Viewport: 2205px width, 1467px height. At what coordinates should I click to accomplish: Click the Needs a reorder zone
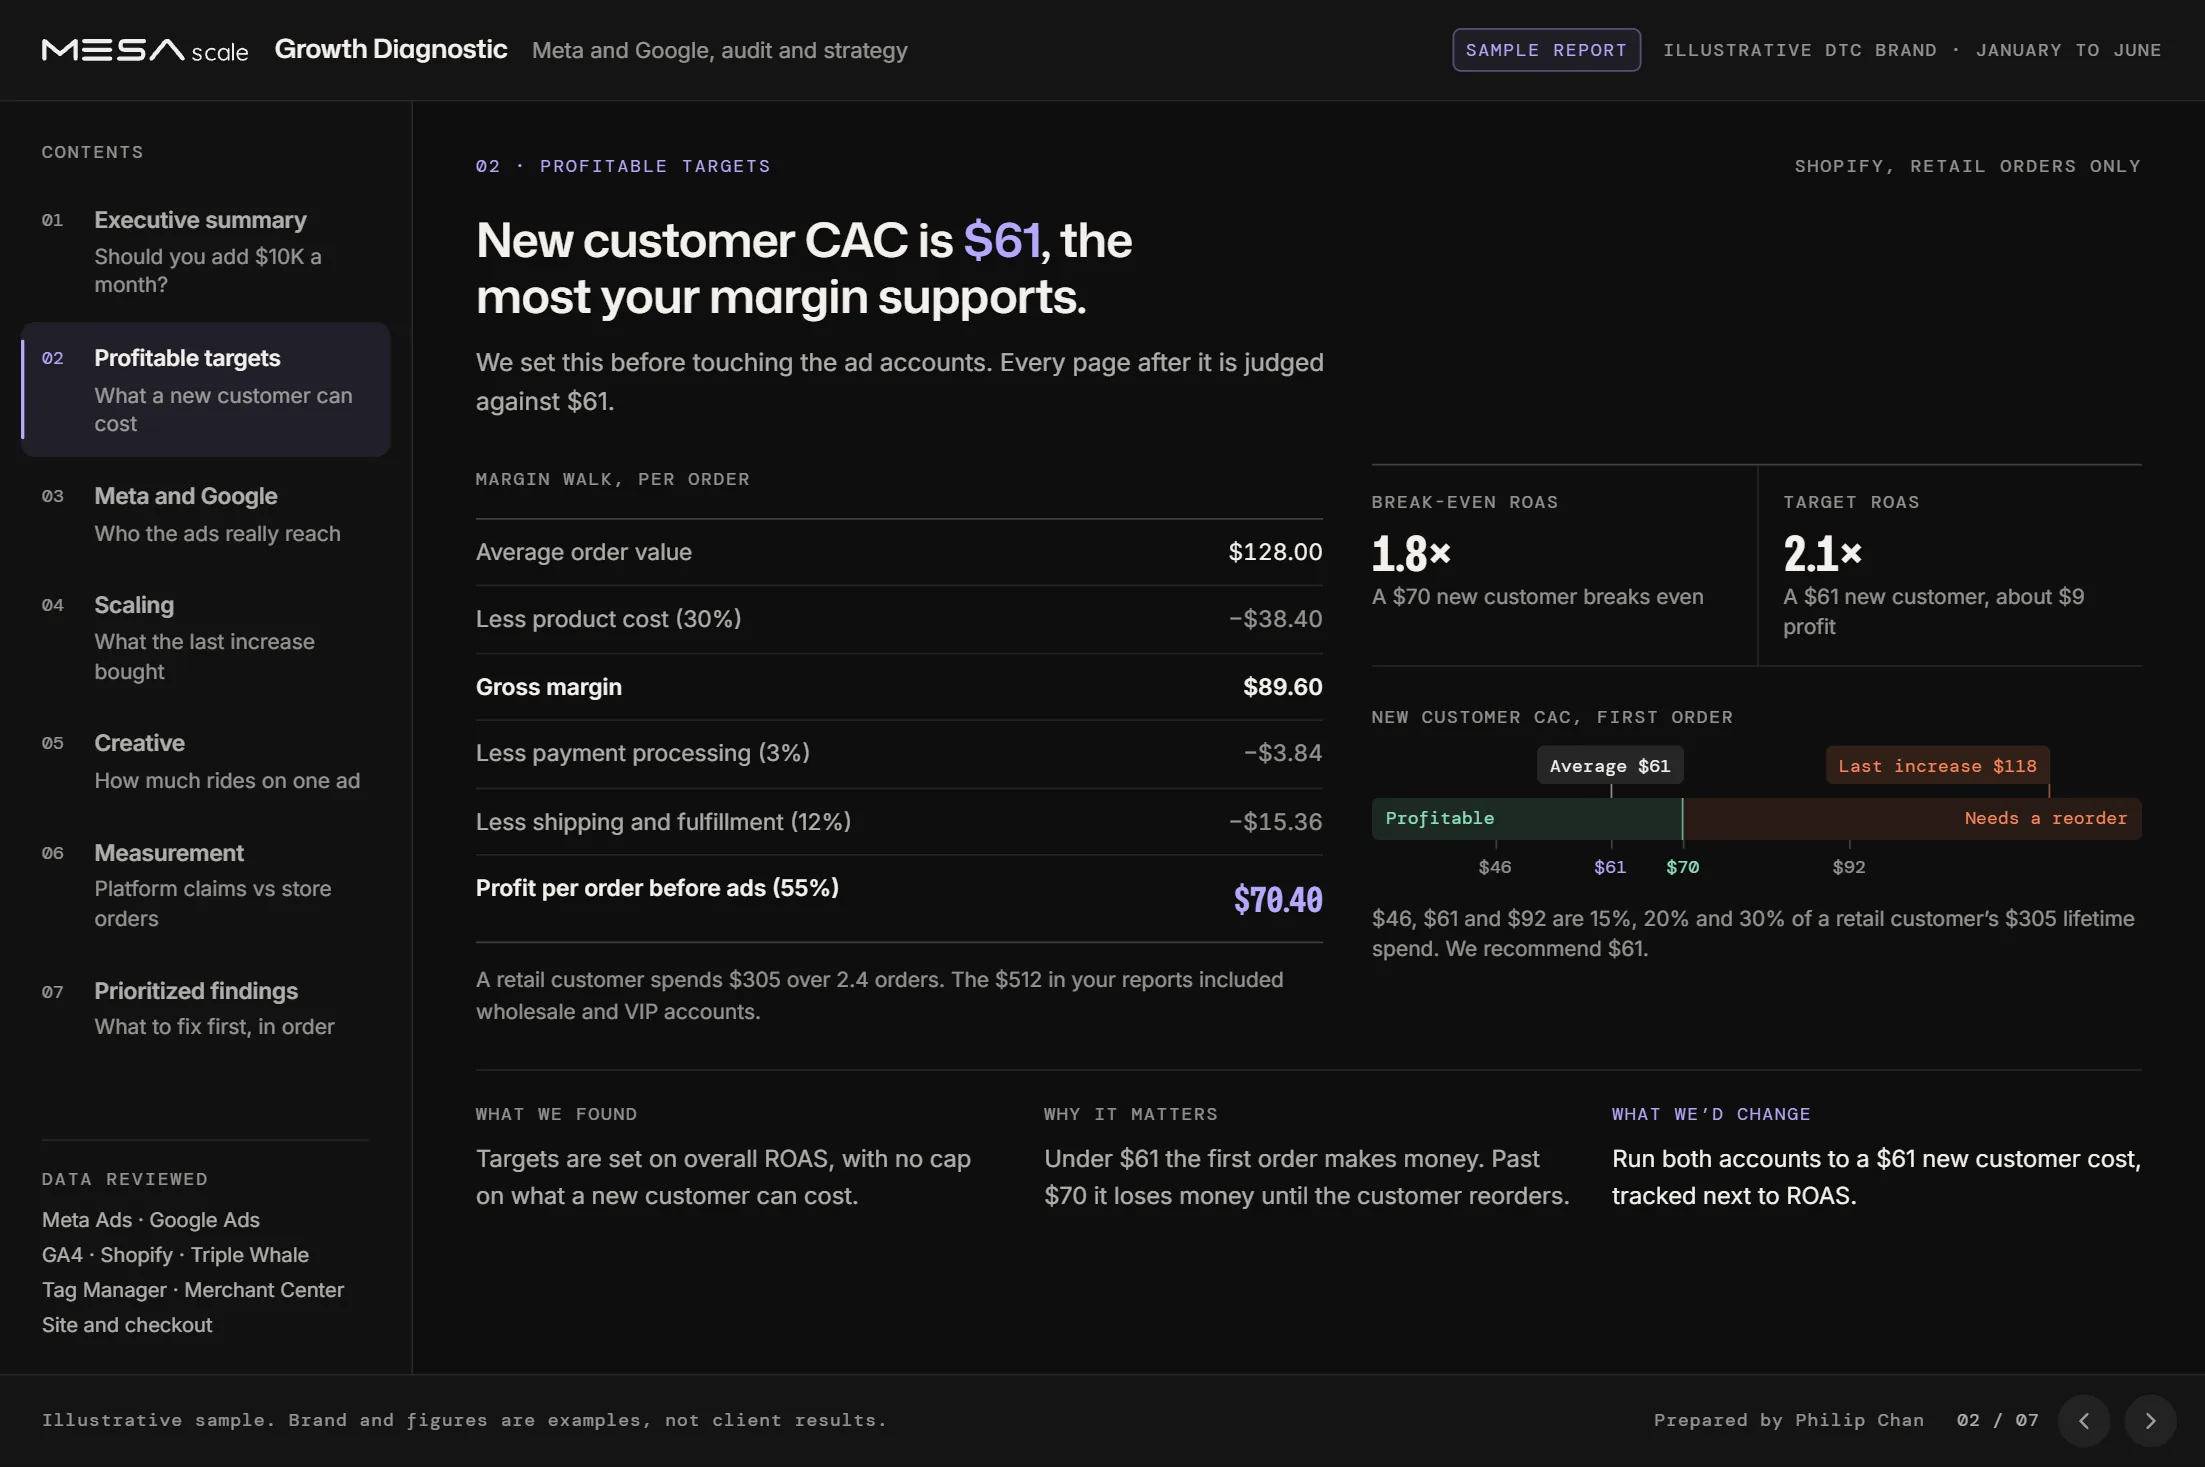(1912, 819)
